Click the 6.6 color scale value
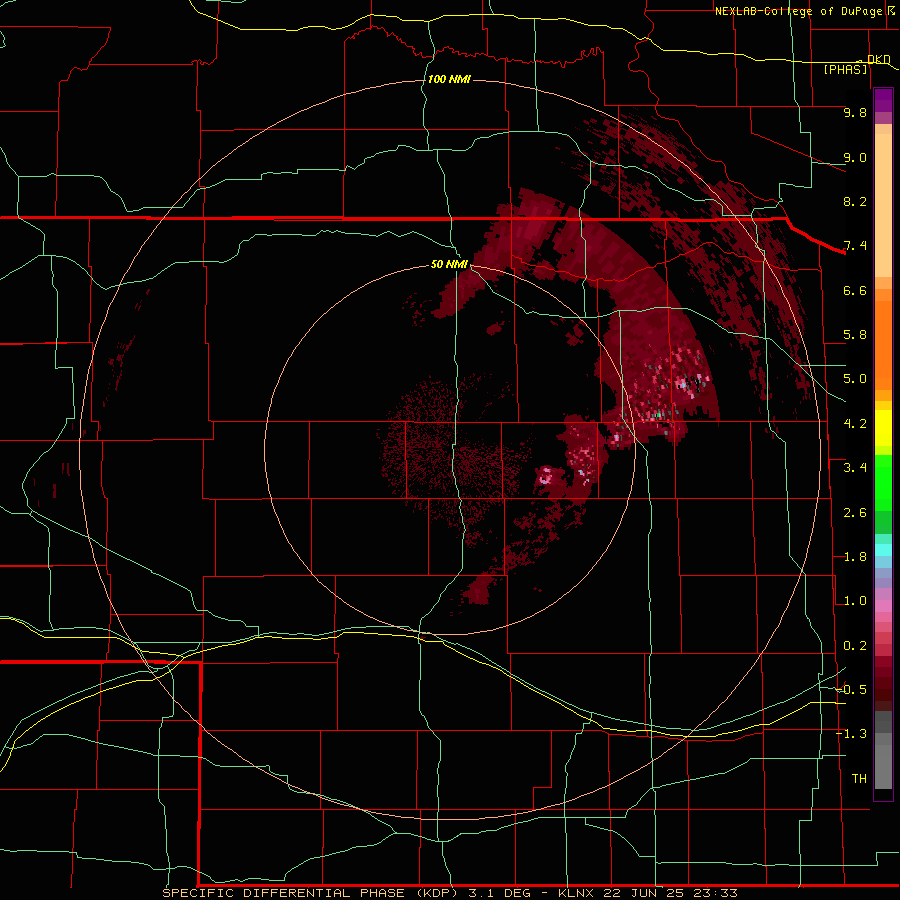The height and width of the screenshot is (900, 900). click(x=855, y=290)
